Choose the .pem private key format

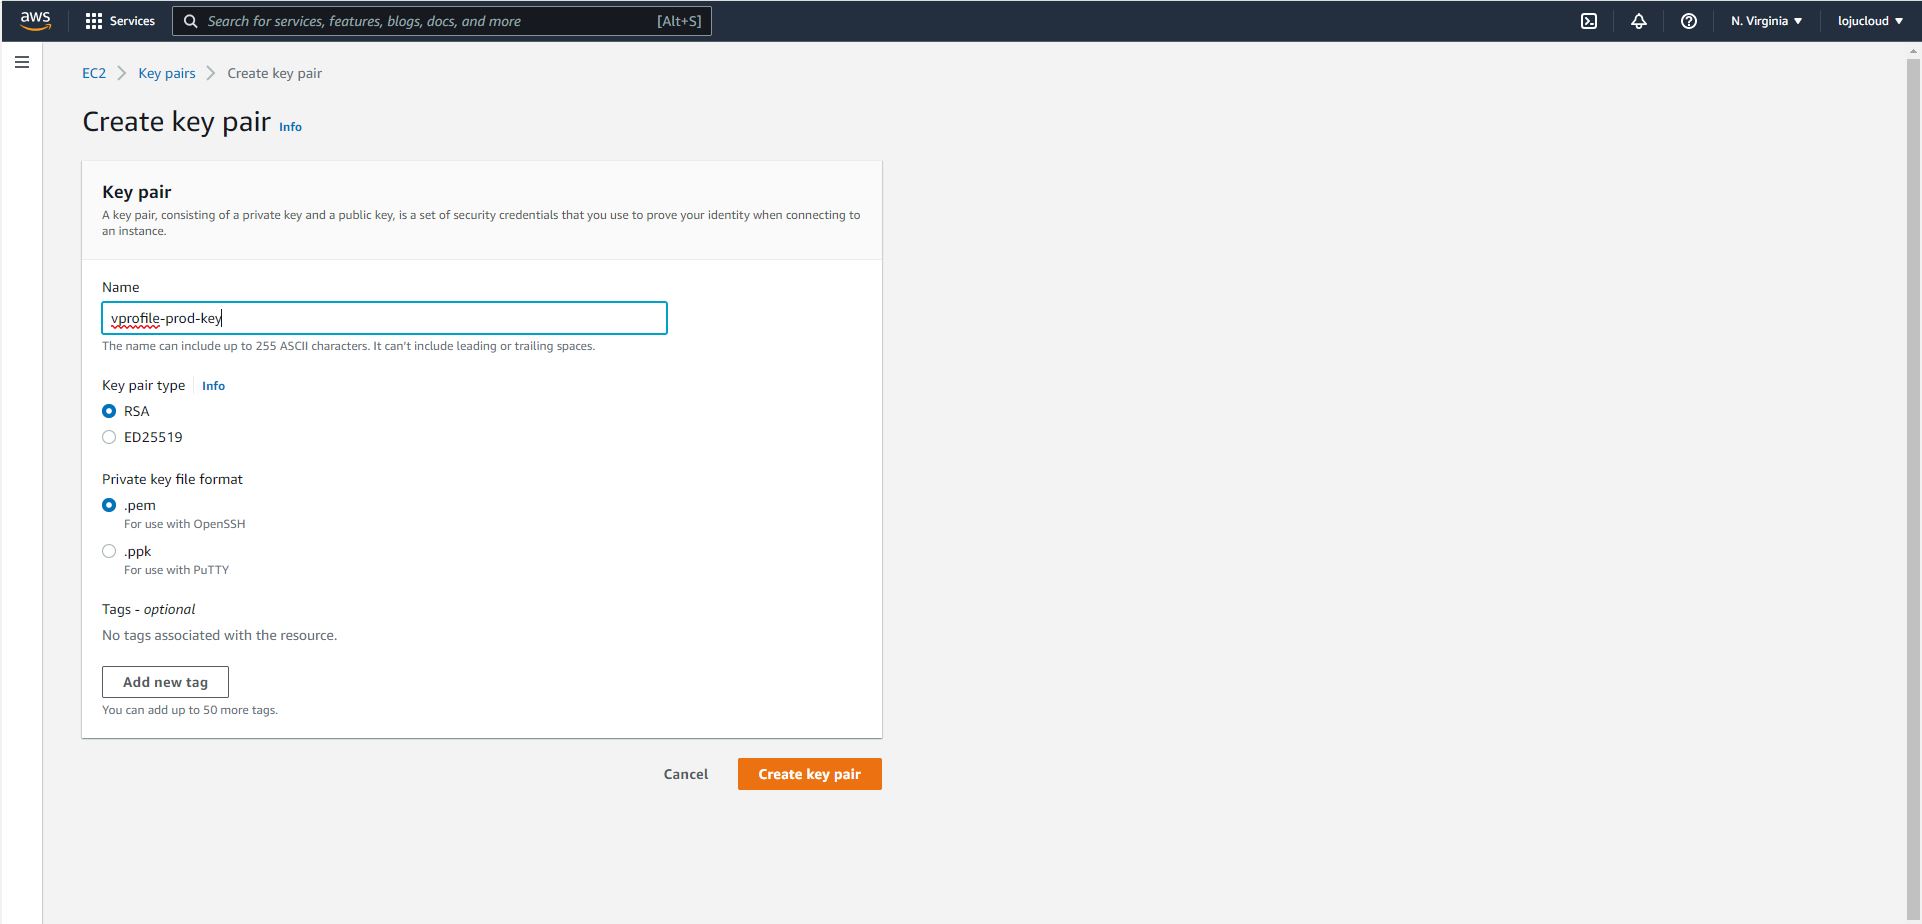coord(109,505)
